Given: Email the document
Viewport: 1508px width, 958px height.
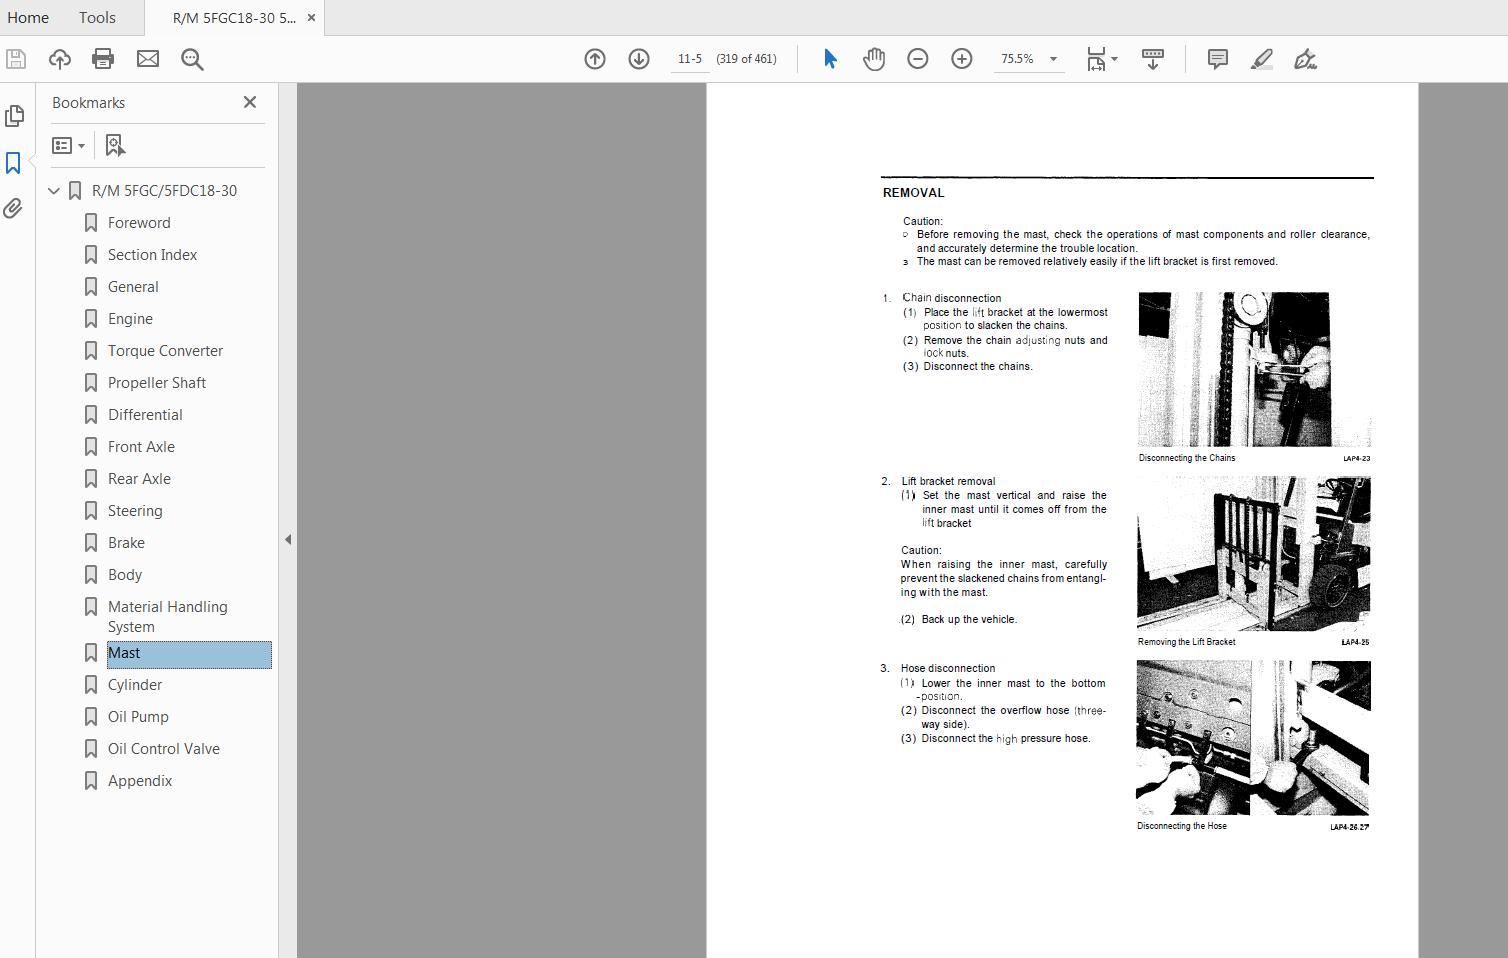Looking at the screenshot, I should [147, 59].
